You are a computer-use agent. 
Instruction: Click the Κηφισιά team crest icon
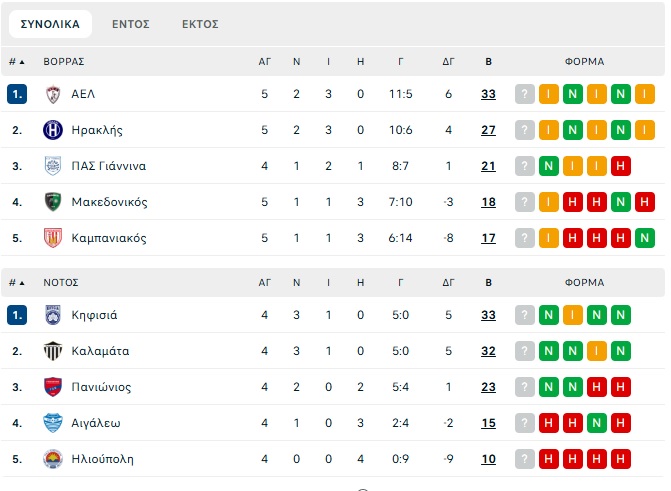pyautogui.click(x=53, y=315)
